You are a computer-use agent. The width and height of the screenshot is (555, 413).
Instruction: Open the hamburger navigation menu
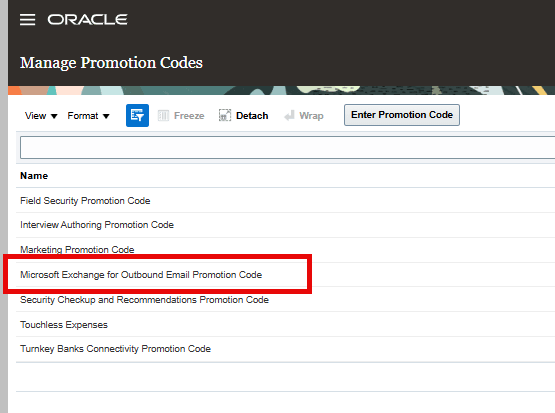(x=27, y=19)
